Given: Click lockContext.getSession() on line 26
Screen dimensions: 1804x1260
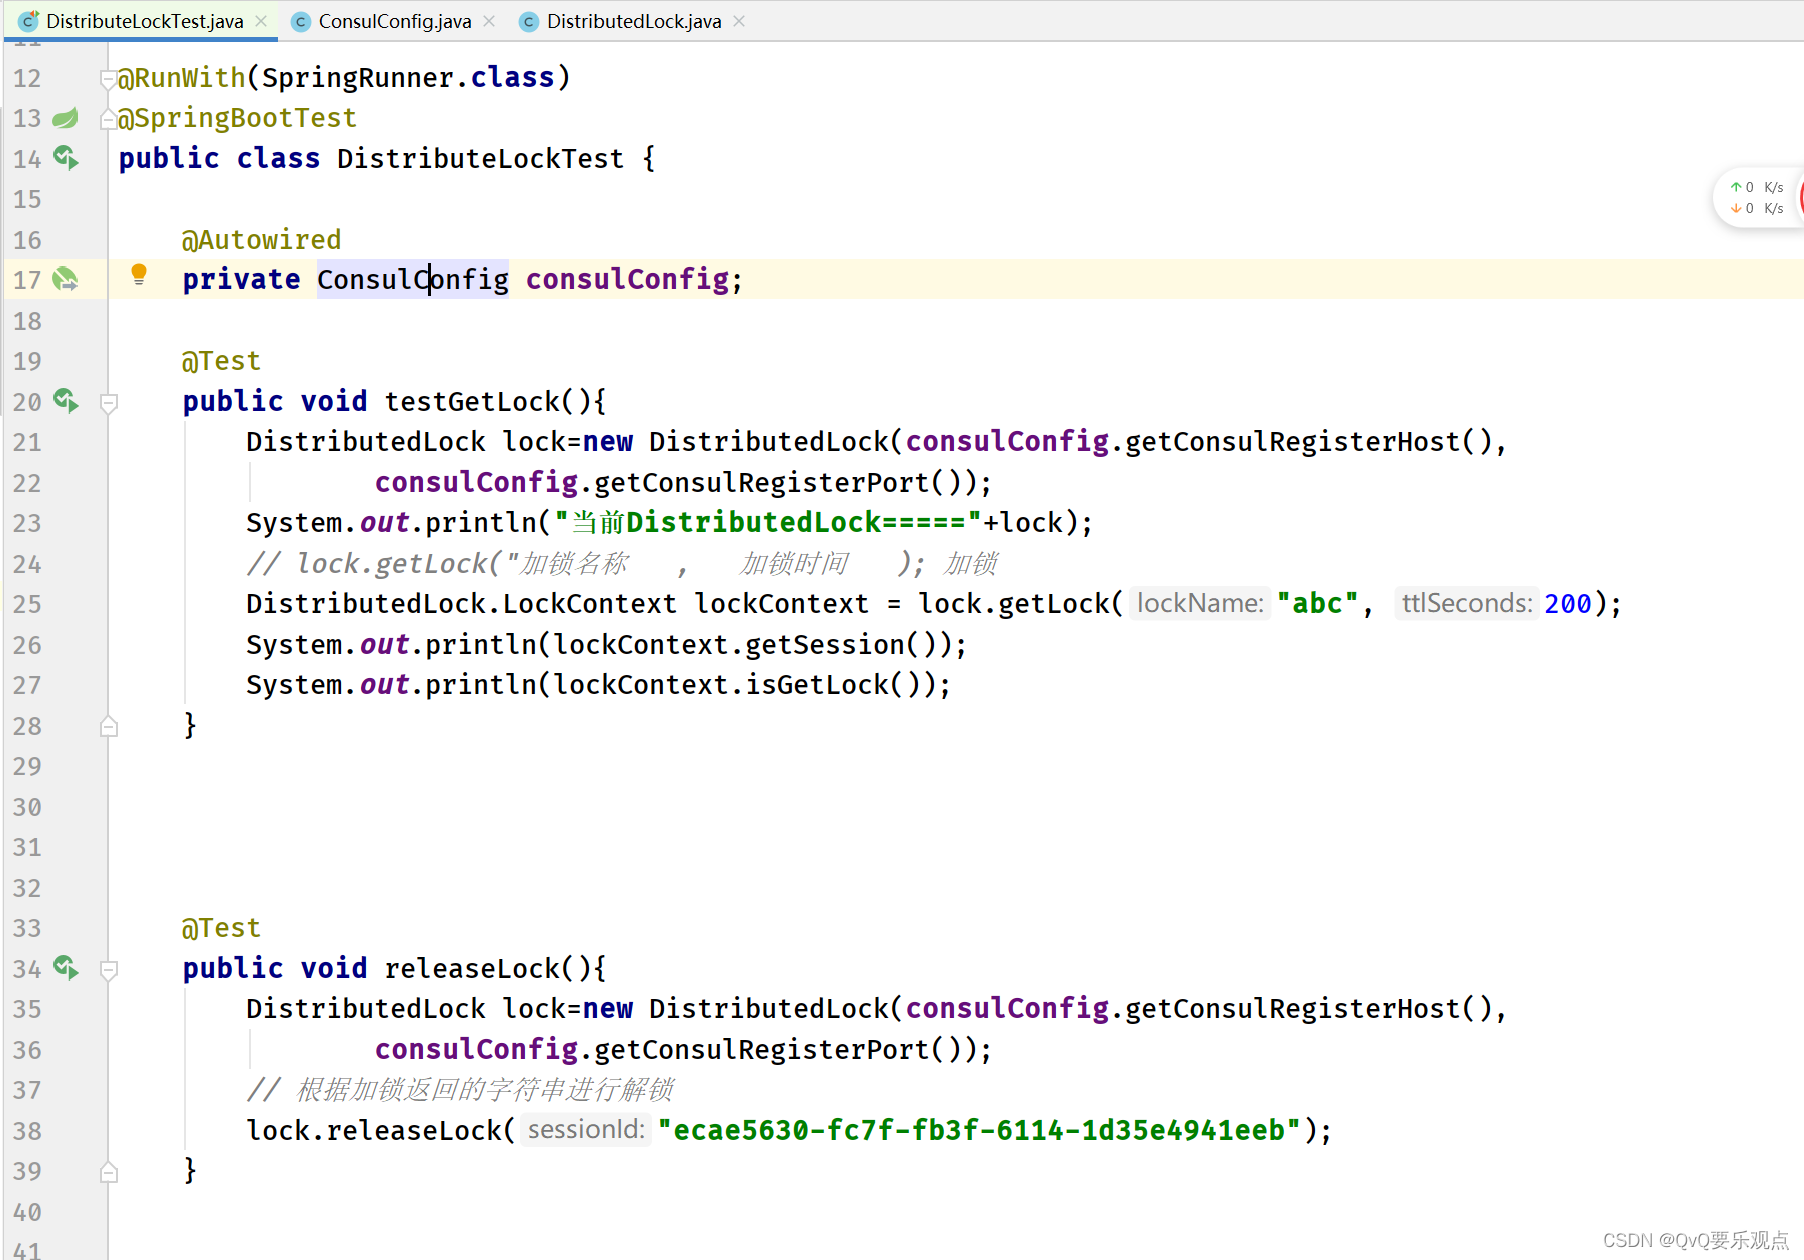Looking at the screenshot, I should coord(744,644).
